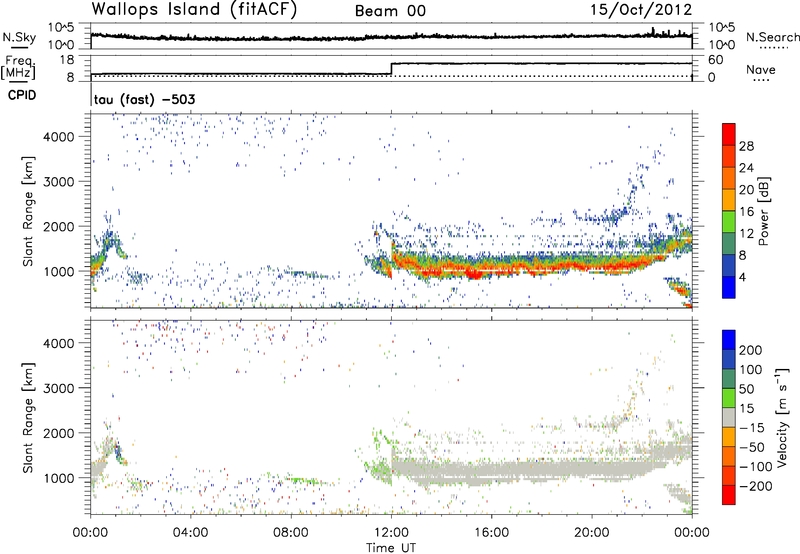
Task: Click the "60" Nave axis tick label
Action: (715, 60)
